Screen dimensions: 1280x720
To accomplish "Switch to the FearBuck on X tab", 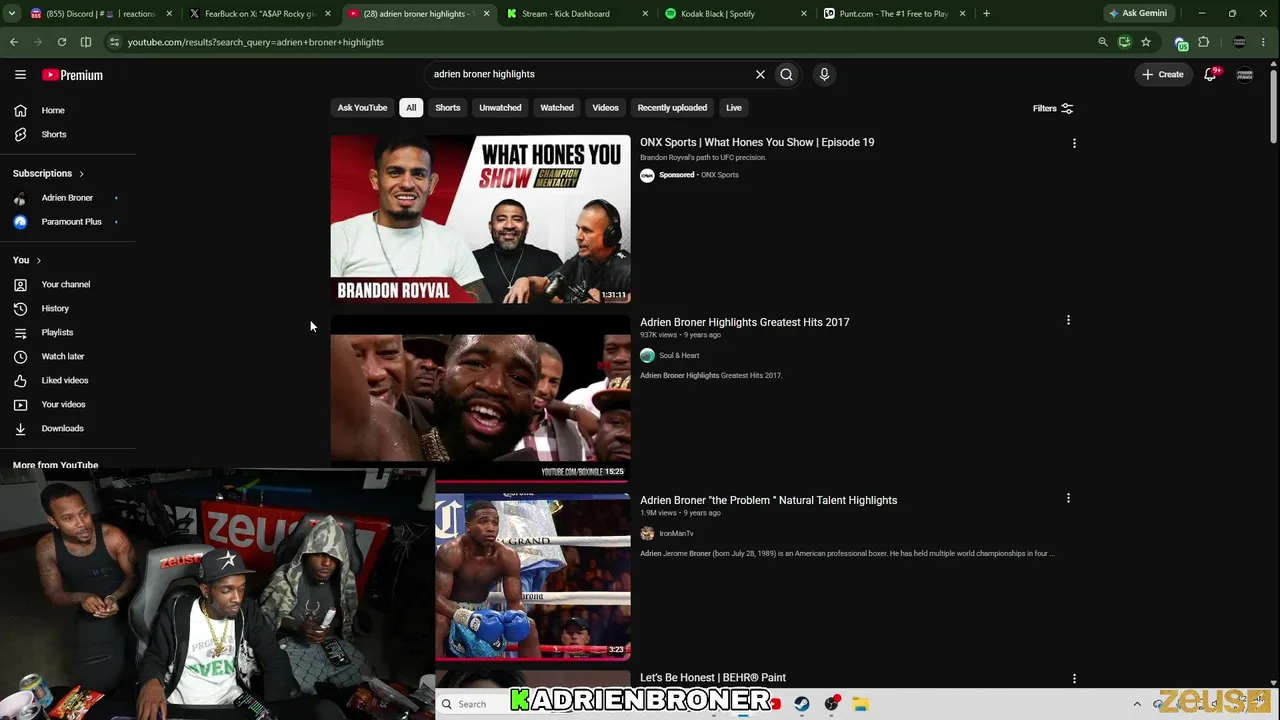I will (260, 14).
